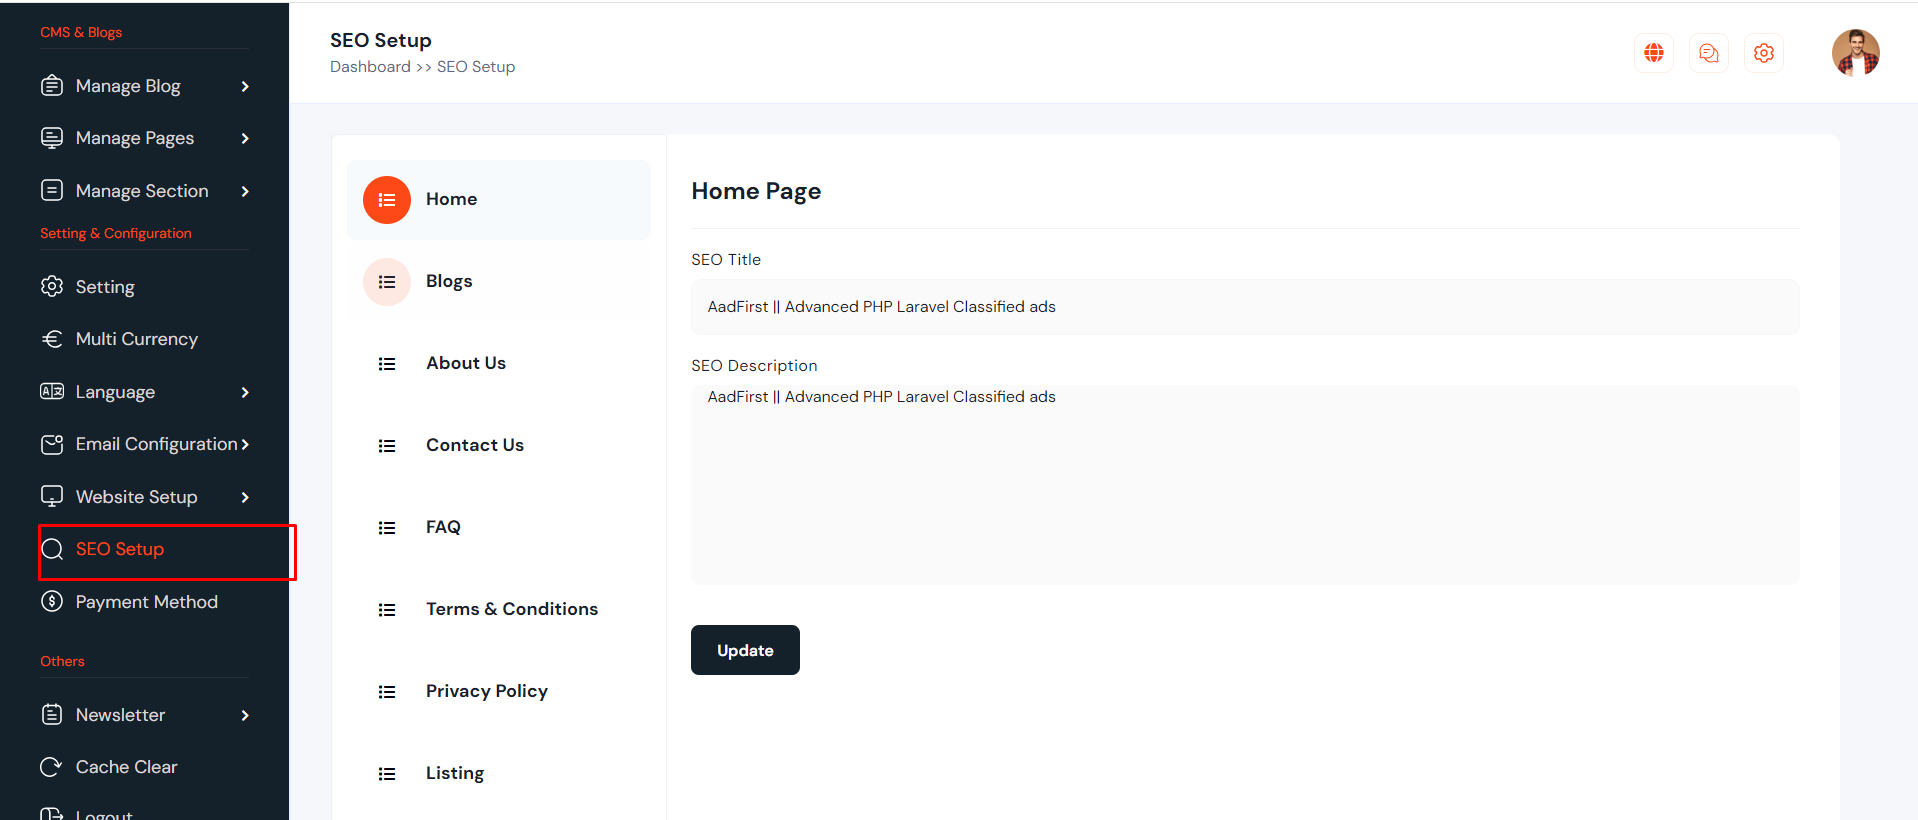Viewport: 1918px width, 820px height.
Task: Click the Cache Clear refresh icon
Action: (51, 767)
